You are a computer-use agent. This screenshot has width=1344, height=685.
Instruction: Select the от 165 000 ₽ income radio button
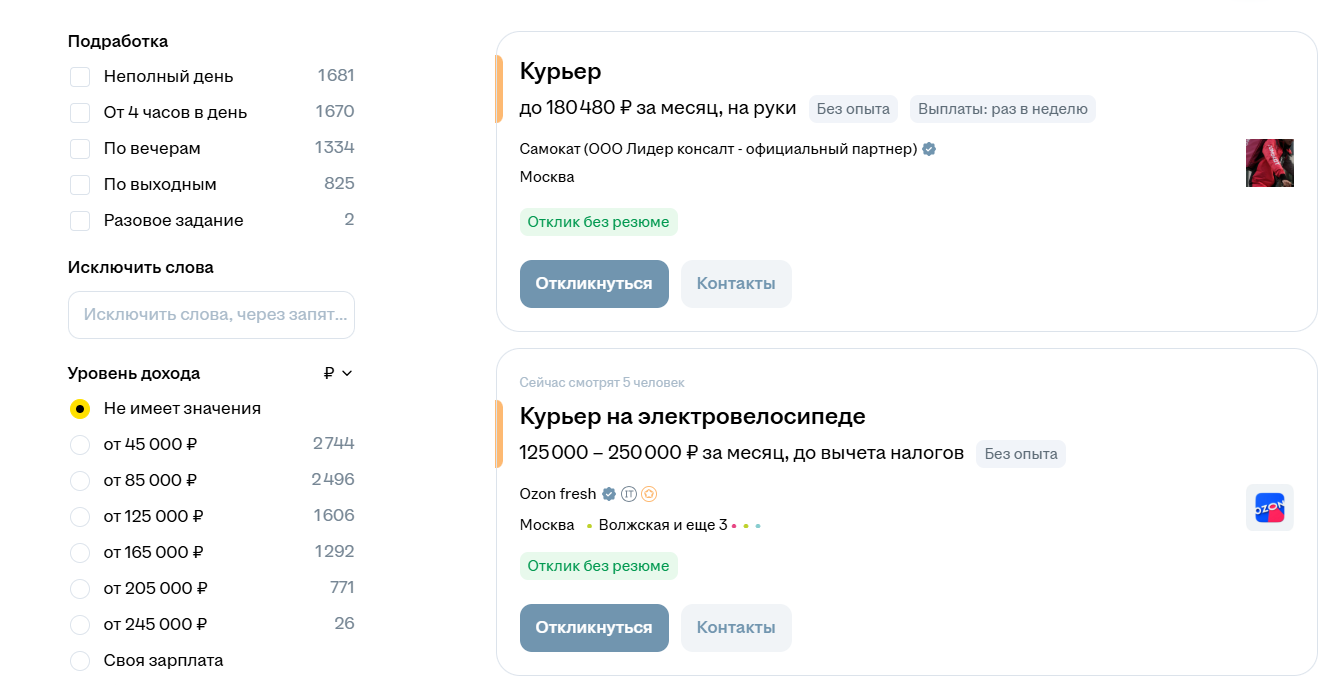point(80,552)
